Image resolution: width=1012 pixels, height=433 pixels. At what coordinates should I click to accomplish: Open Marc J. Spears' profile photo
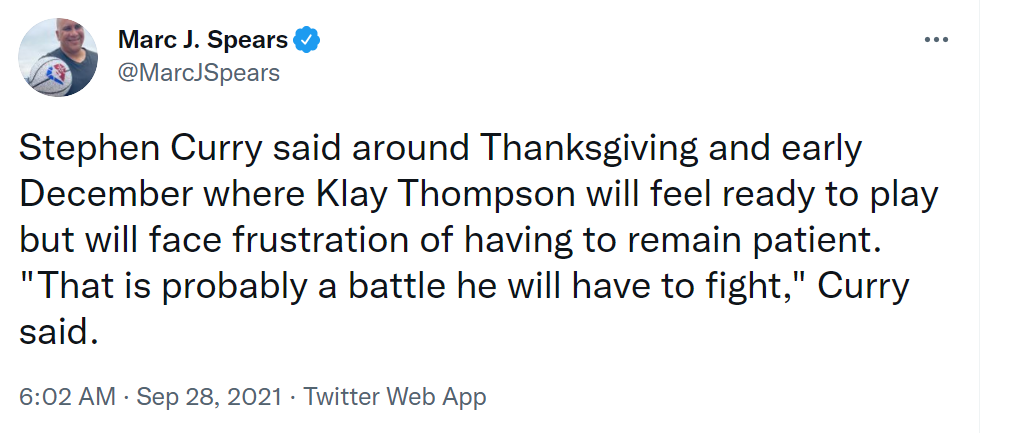(59, 57)
